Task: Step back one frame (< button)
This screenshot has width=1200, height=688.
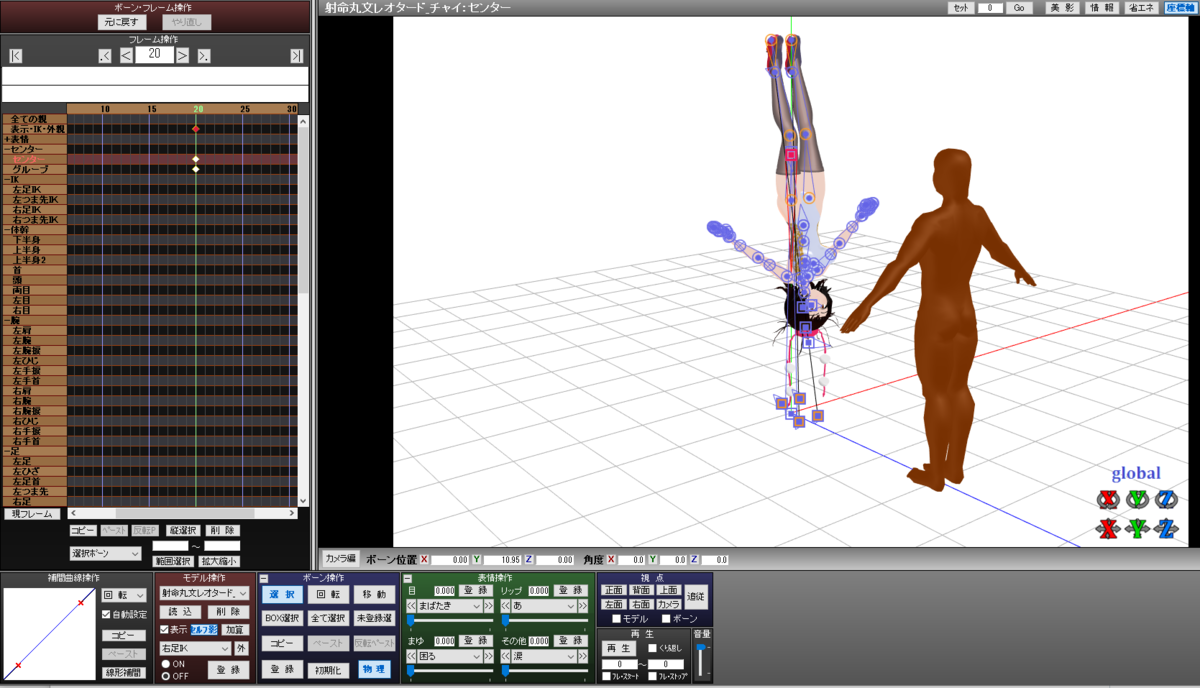Action: tap(126, 55)
